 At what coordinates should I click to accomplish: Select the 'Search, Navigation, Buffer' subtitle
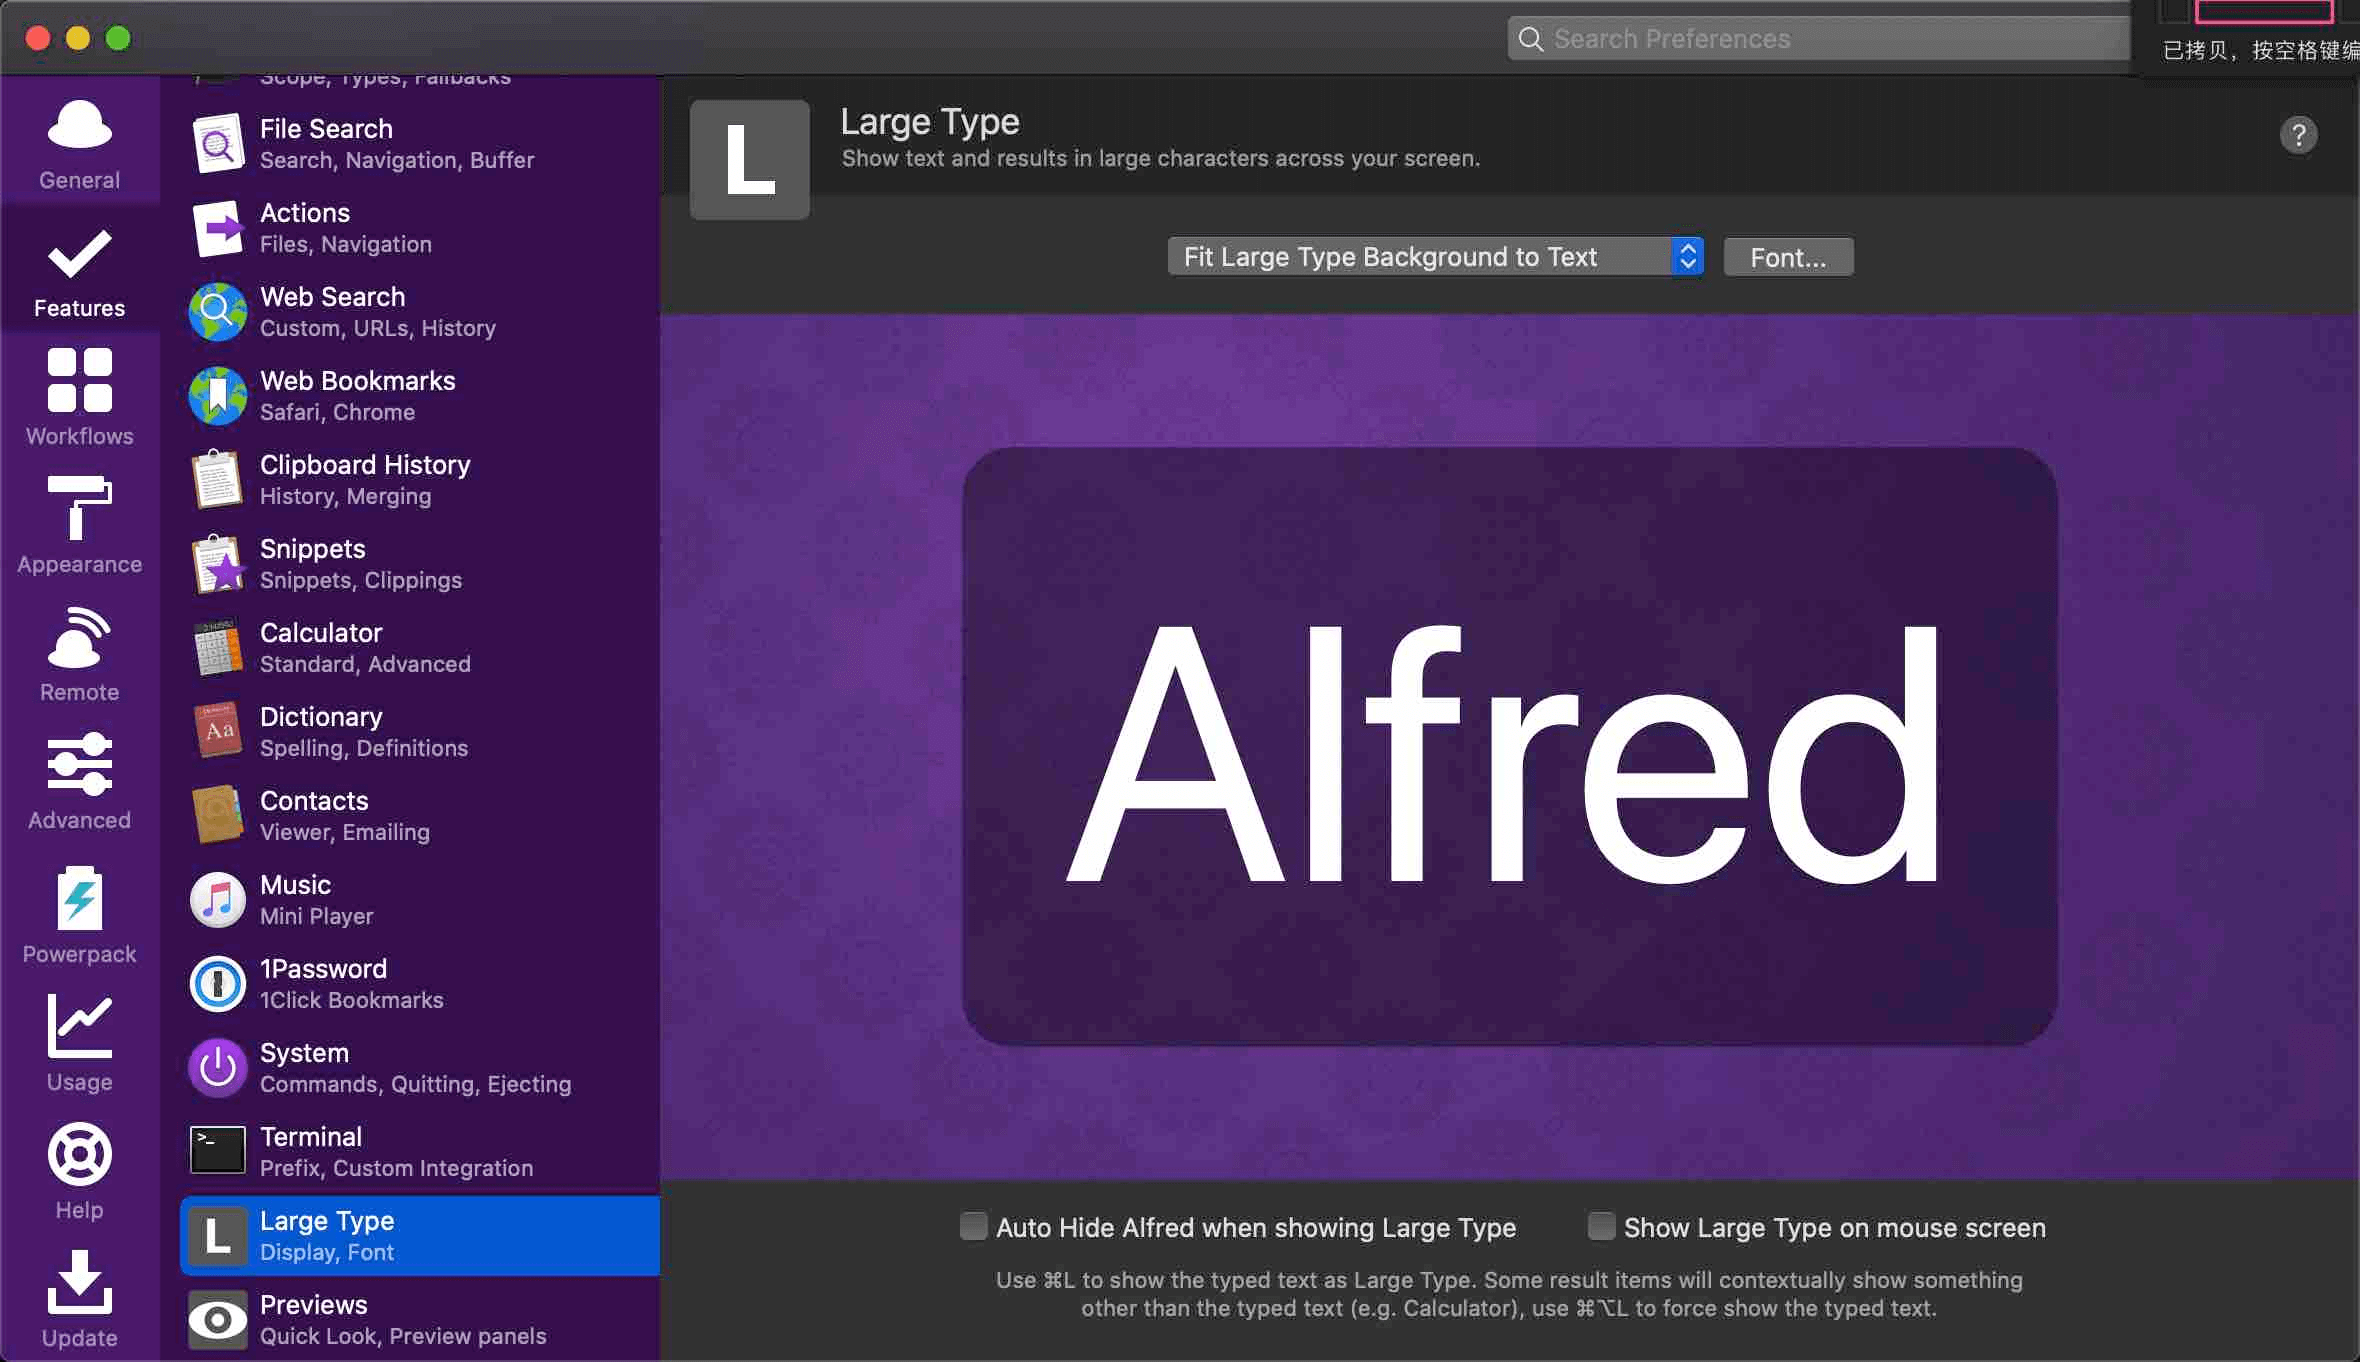coord(397,161)
